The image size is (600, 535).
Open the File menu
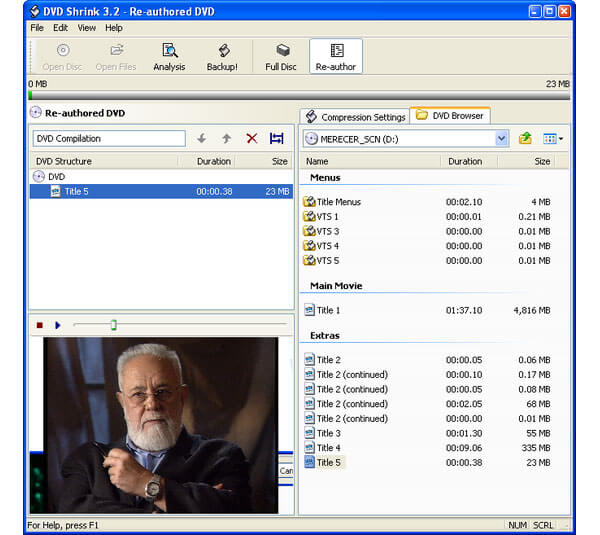click(37, 28)
